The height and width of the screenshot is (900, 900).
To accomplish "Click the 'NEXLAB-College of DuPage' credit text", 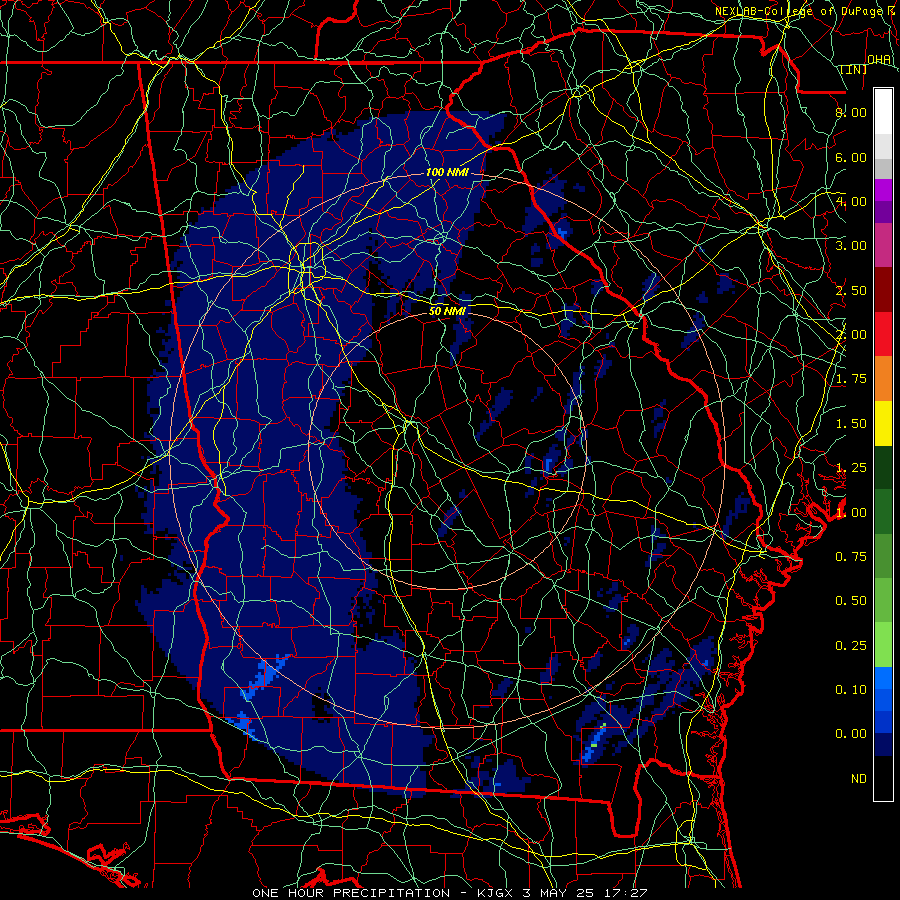I will [800, 11].
